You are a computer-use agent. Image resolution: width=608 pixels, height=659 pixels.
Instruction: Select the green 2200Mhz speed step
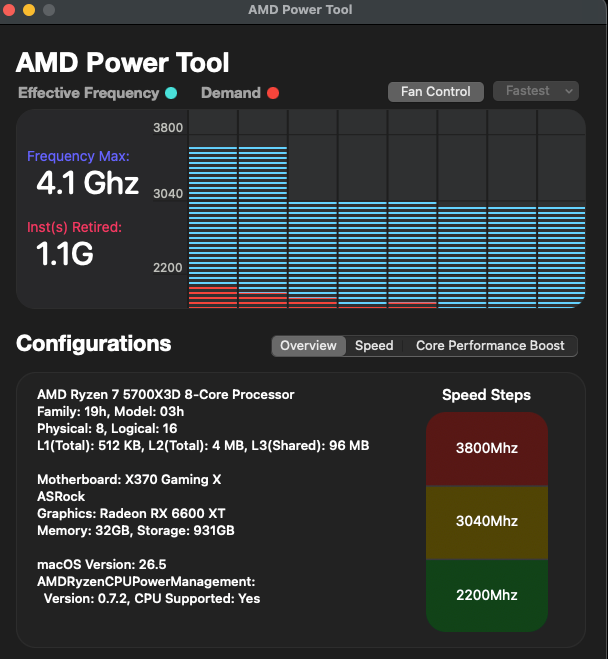click(x=487, y=596)
